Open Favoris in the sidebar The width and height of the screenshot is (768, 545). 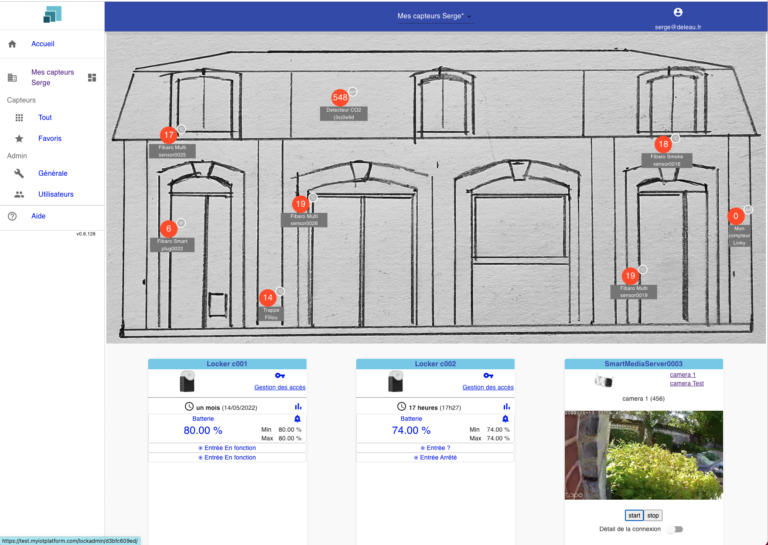coord(50,138)
